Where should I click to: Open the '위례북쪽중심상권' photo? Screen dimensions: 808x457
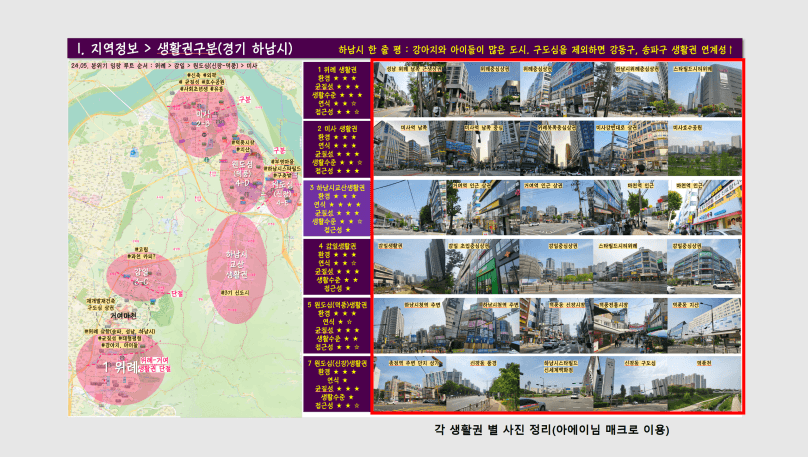click(557, 148)
